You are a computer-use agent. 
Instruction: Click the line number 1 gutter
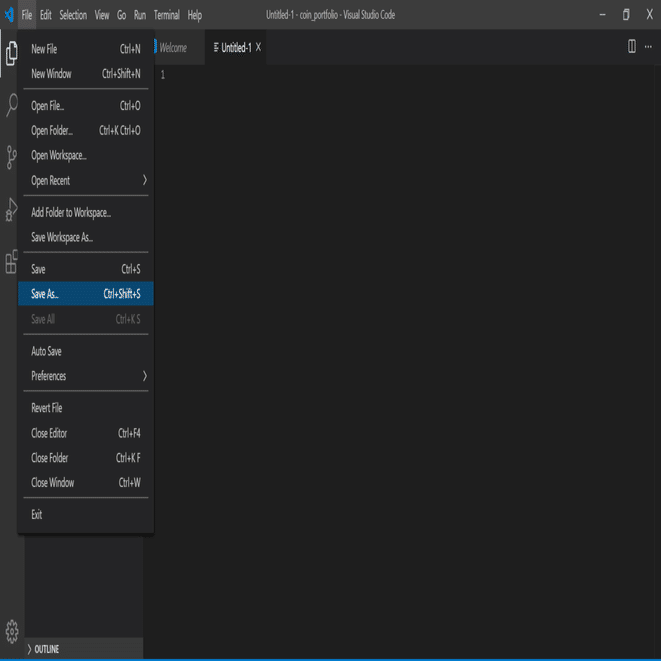[162, 75]
